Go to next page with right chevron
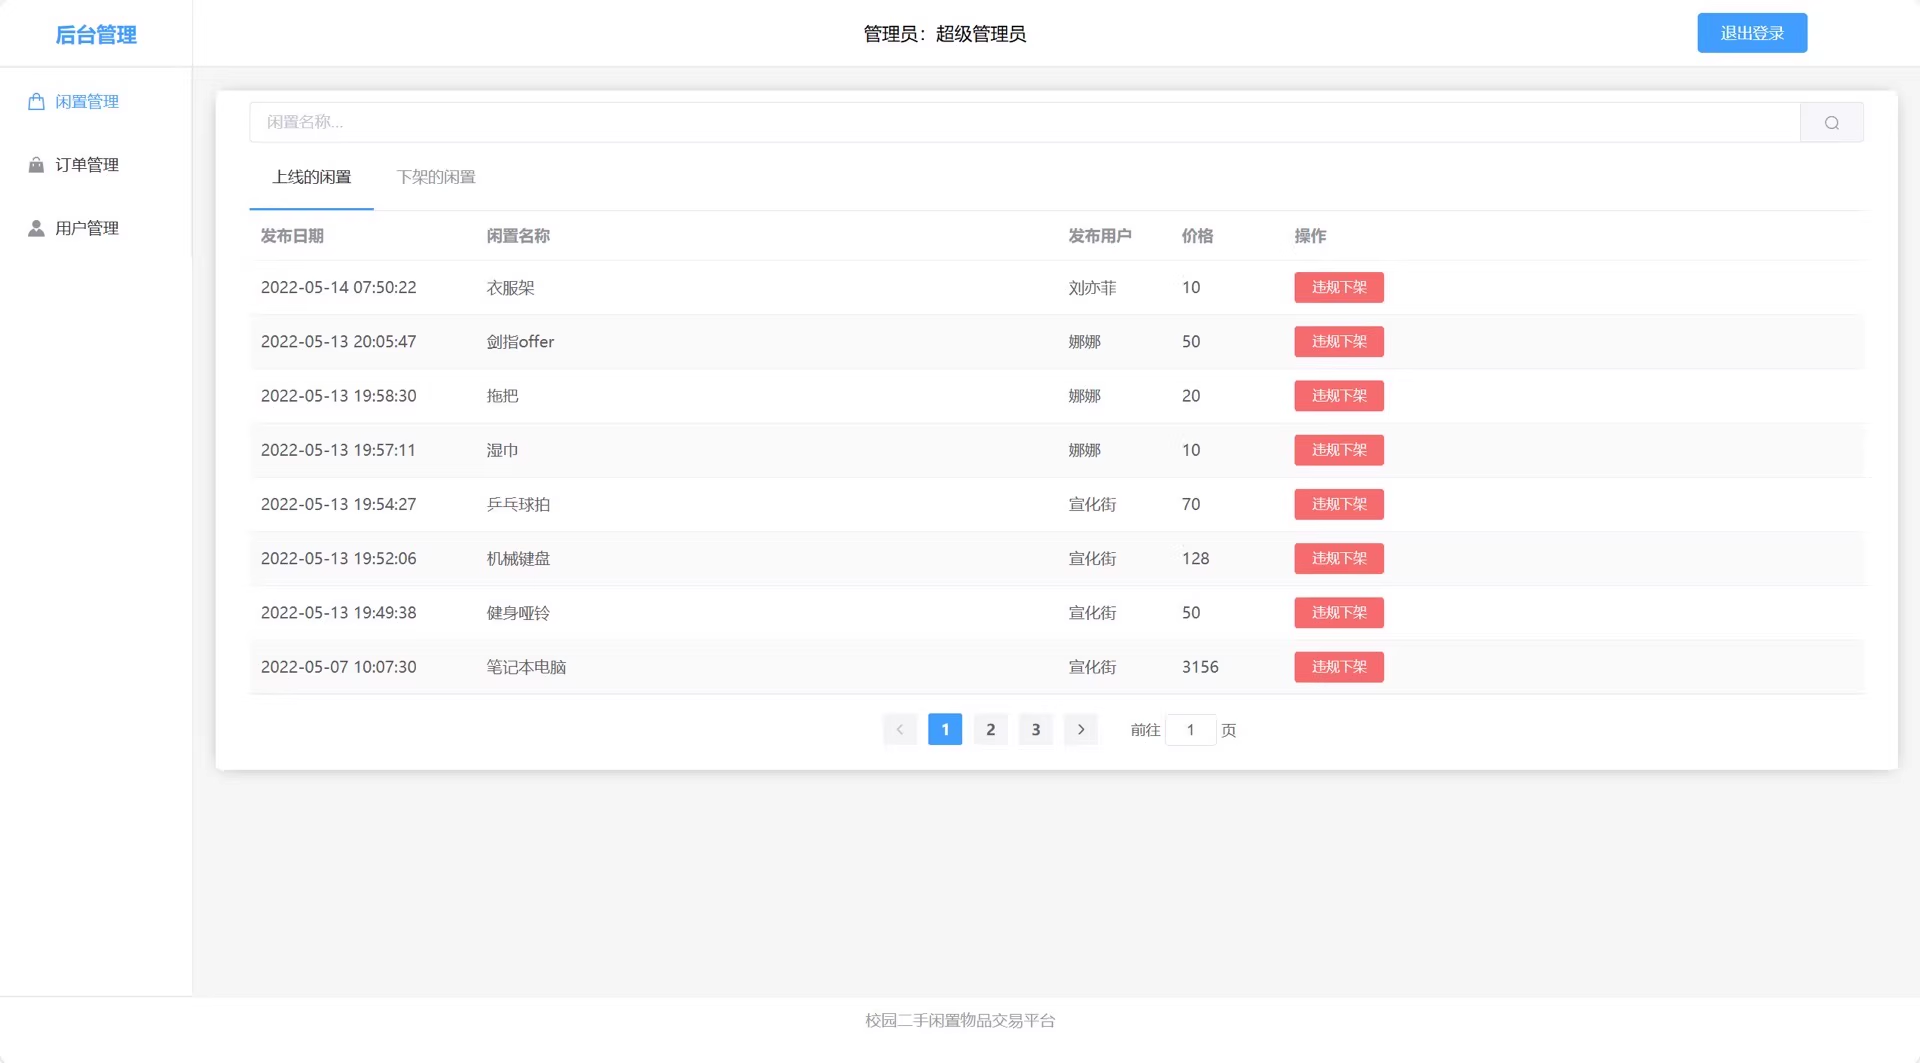This screenshot has width=1920, height=1063. [x=1080, y=730]
